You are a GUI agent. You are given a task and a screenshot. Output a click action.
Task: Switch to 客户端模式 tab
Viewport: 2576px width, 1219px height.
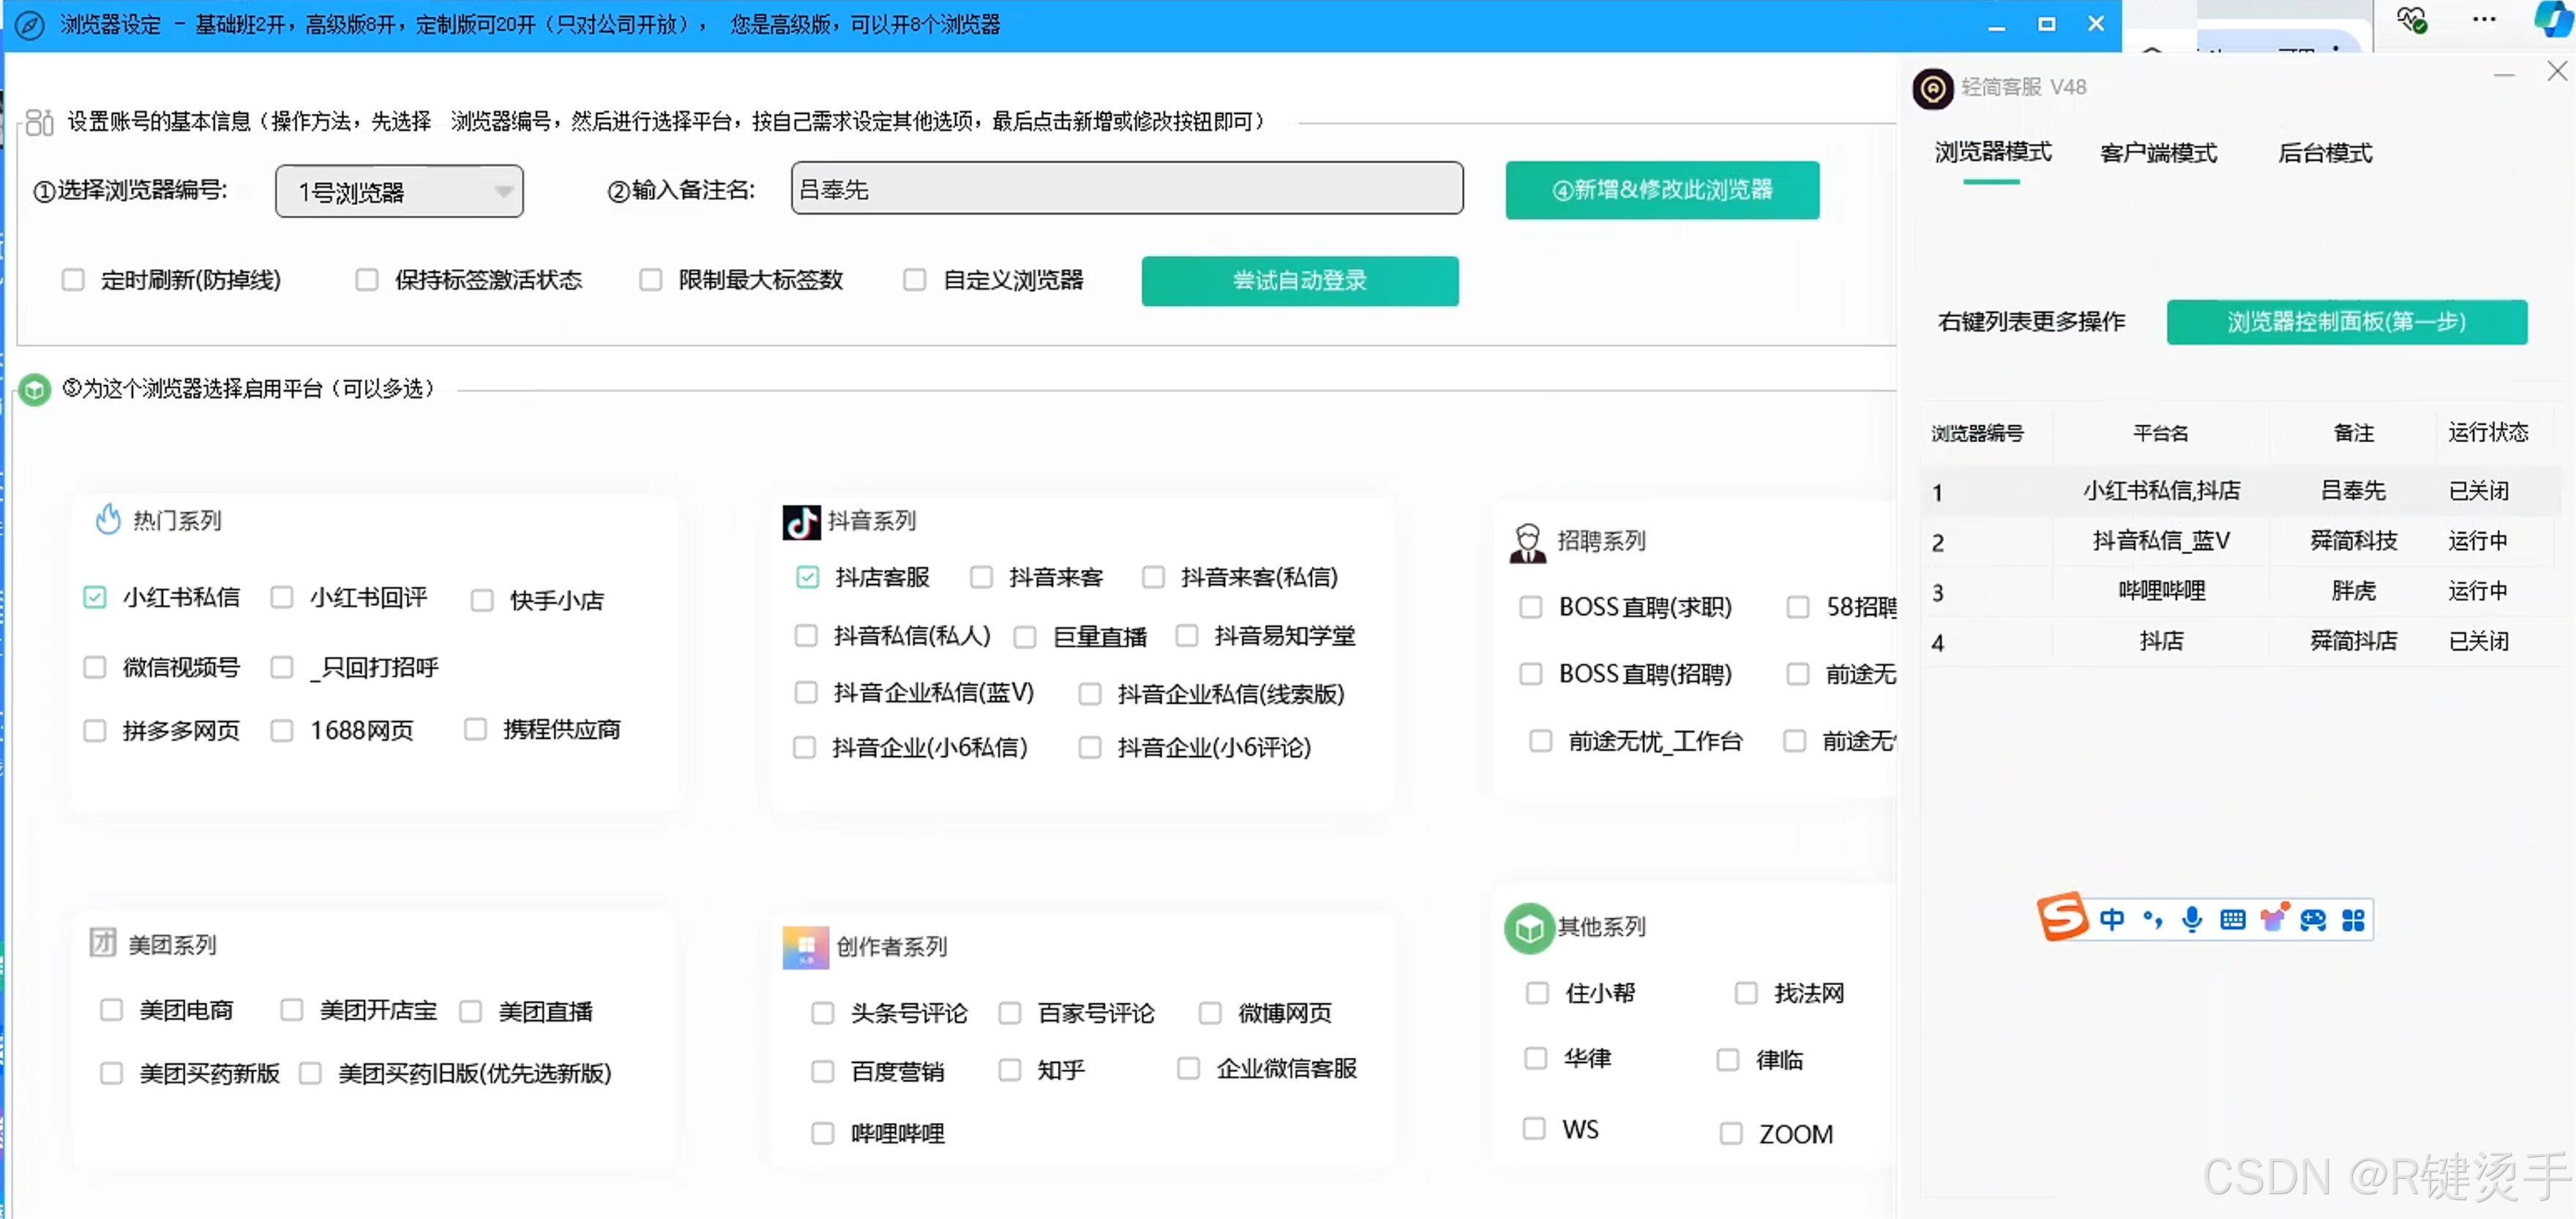coord(2158,153)
